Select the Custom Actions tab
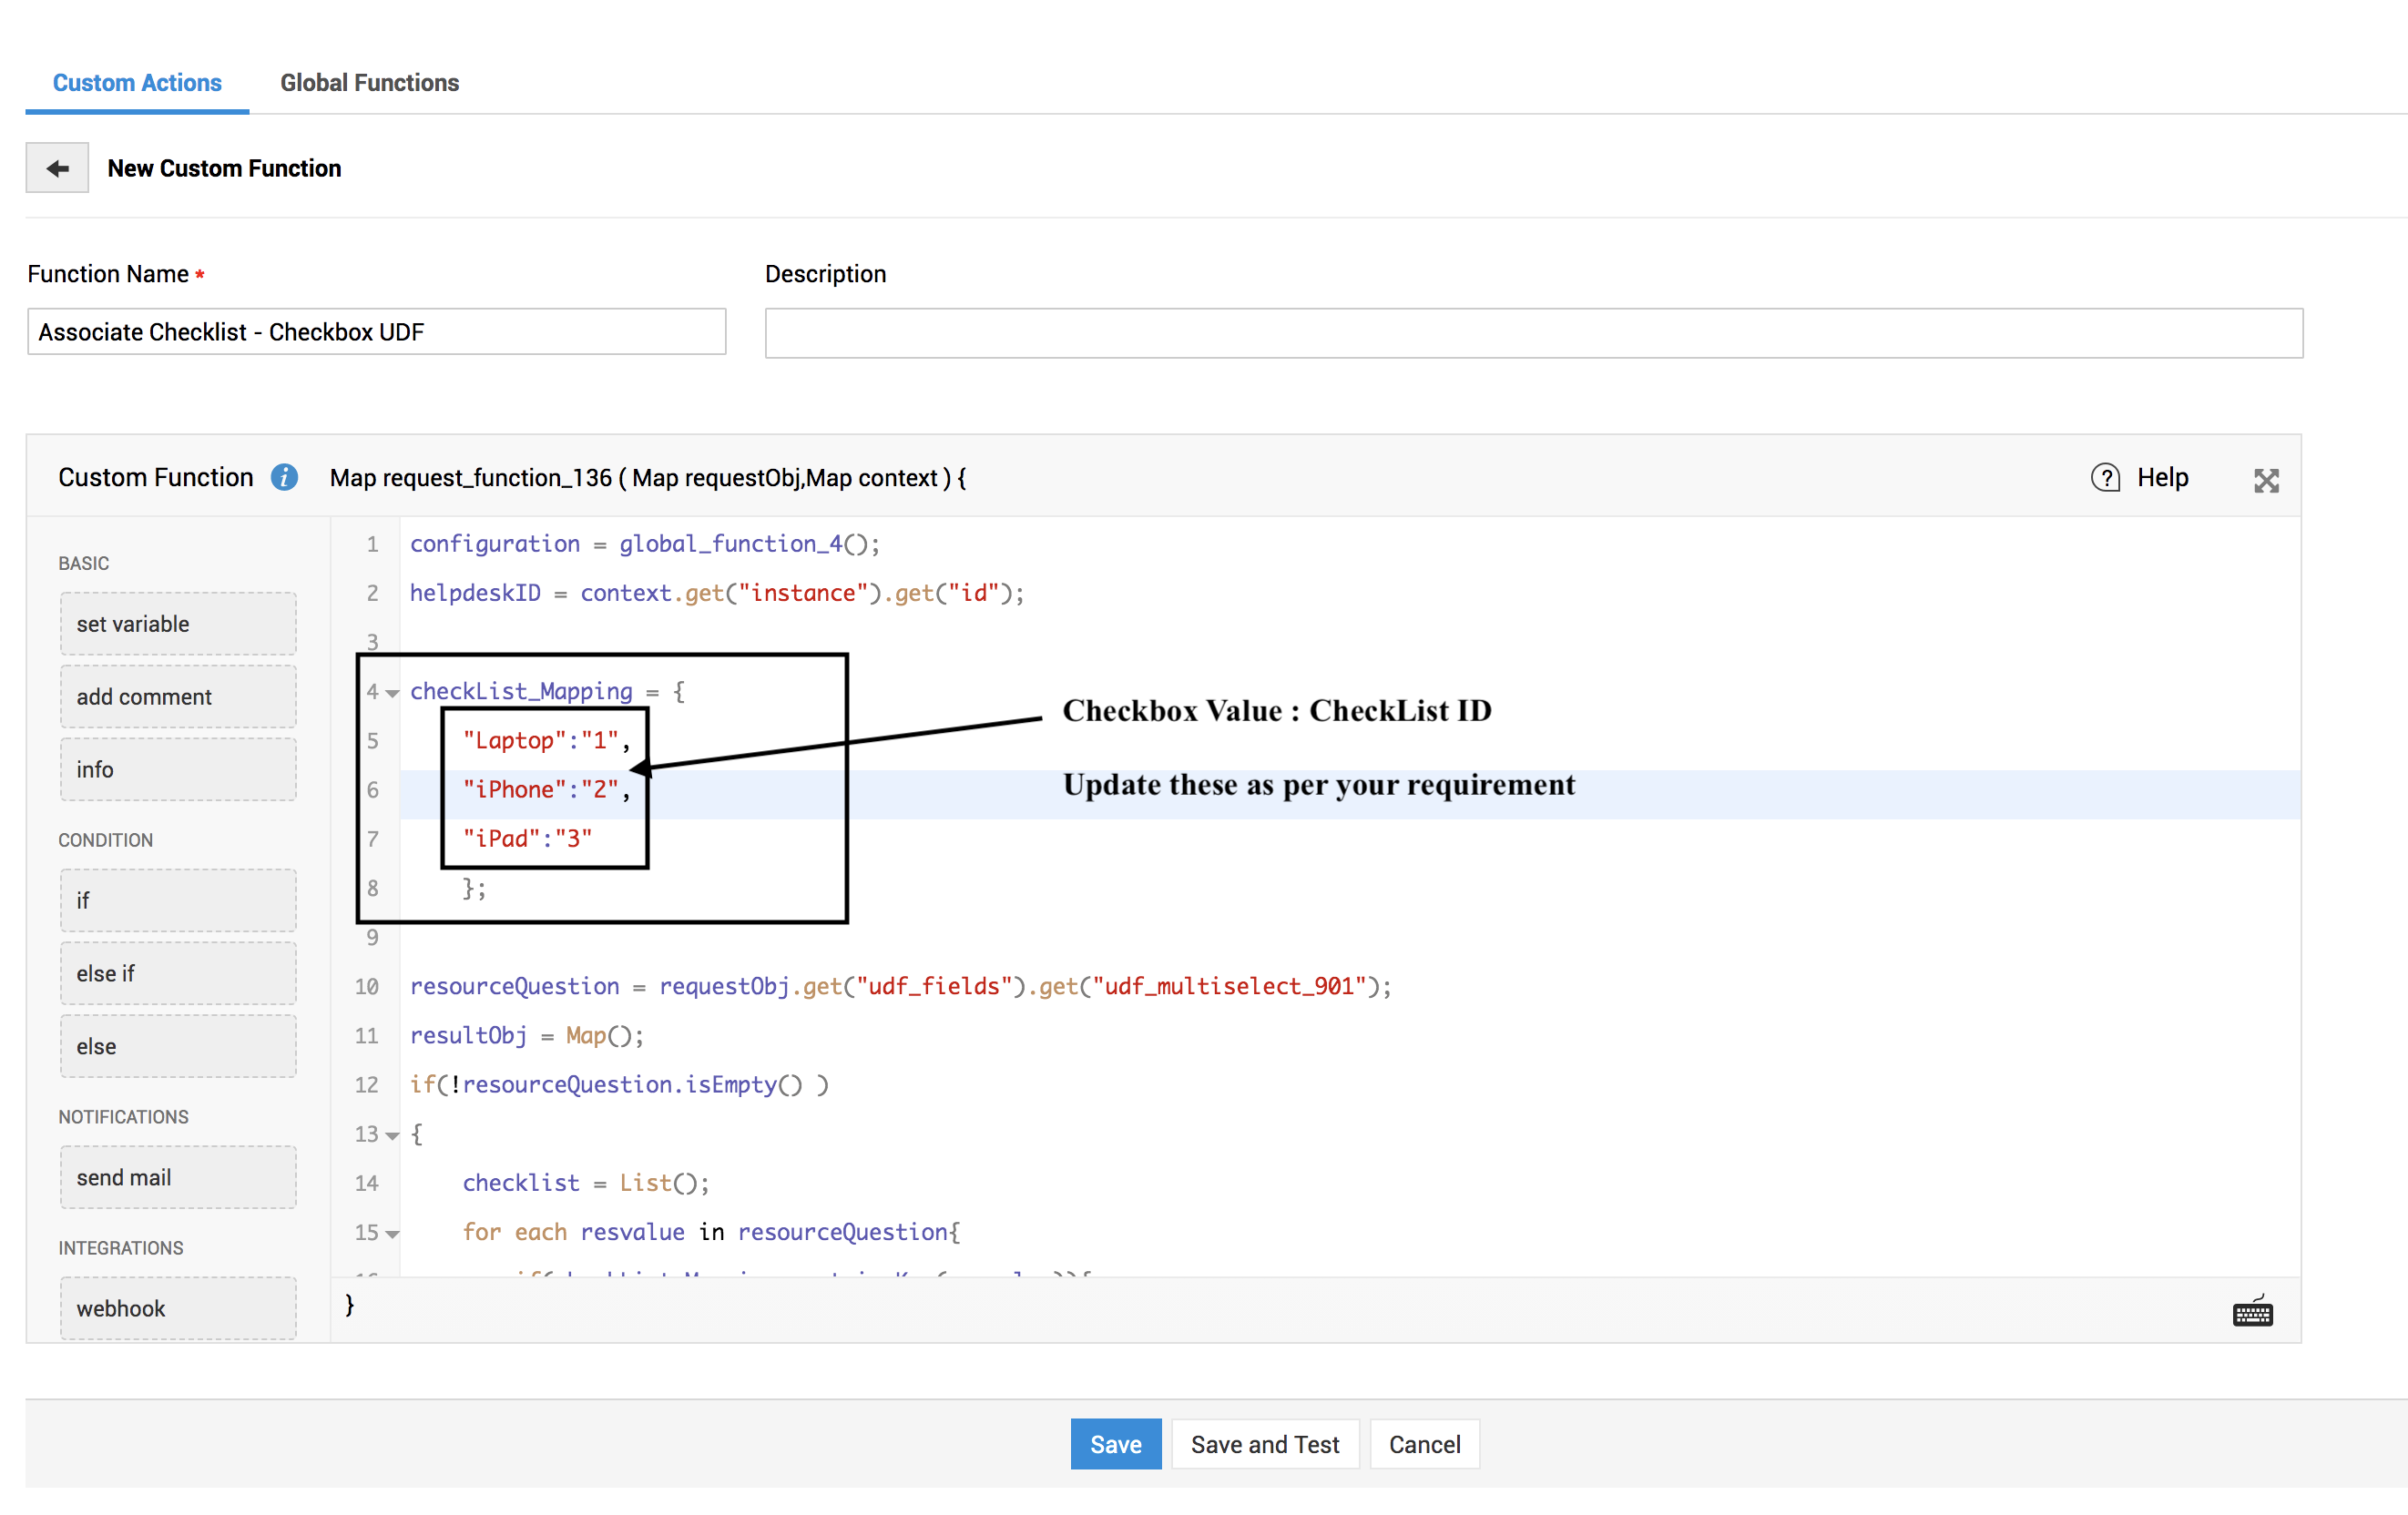The width and height of the screenshot is (2408, 1515). point(137,83)
